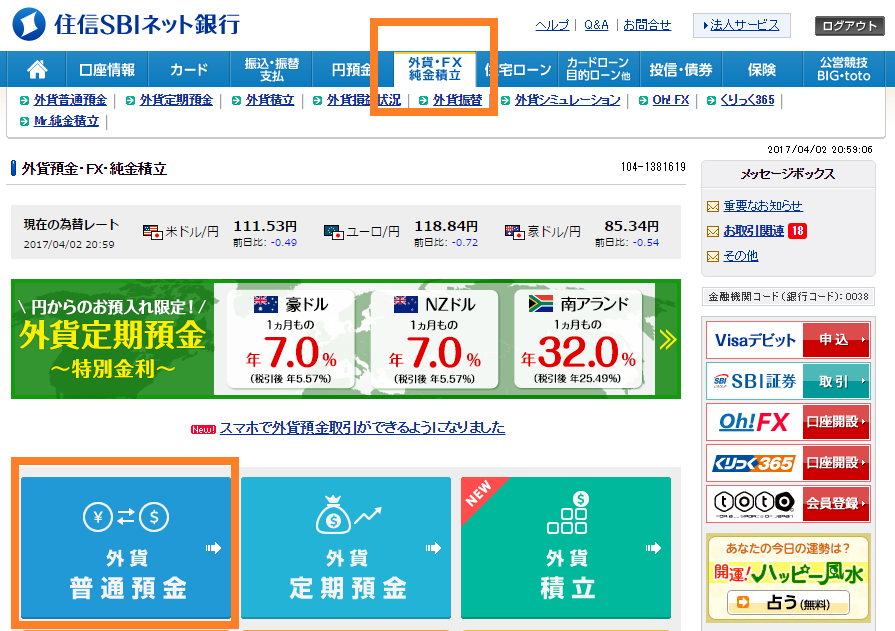Click Visaデビット 申込 banner
This screenshot has width=895, height=631.
click(788, 340)
